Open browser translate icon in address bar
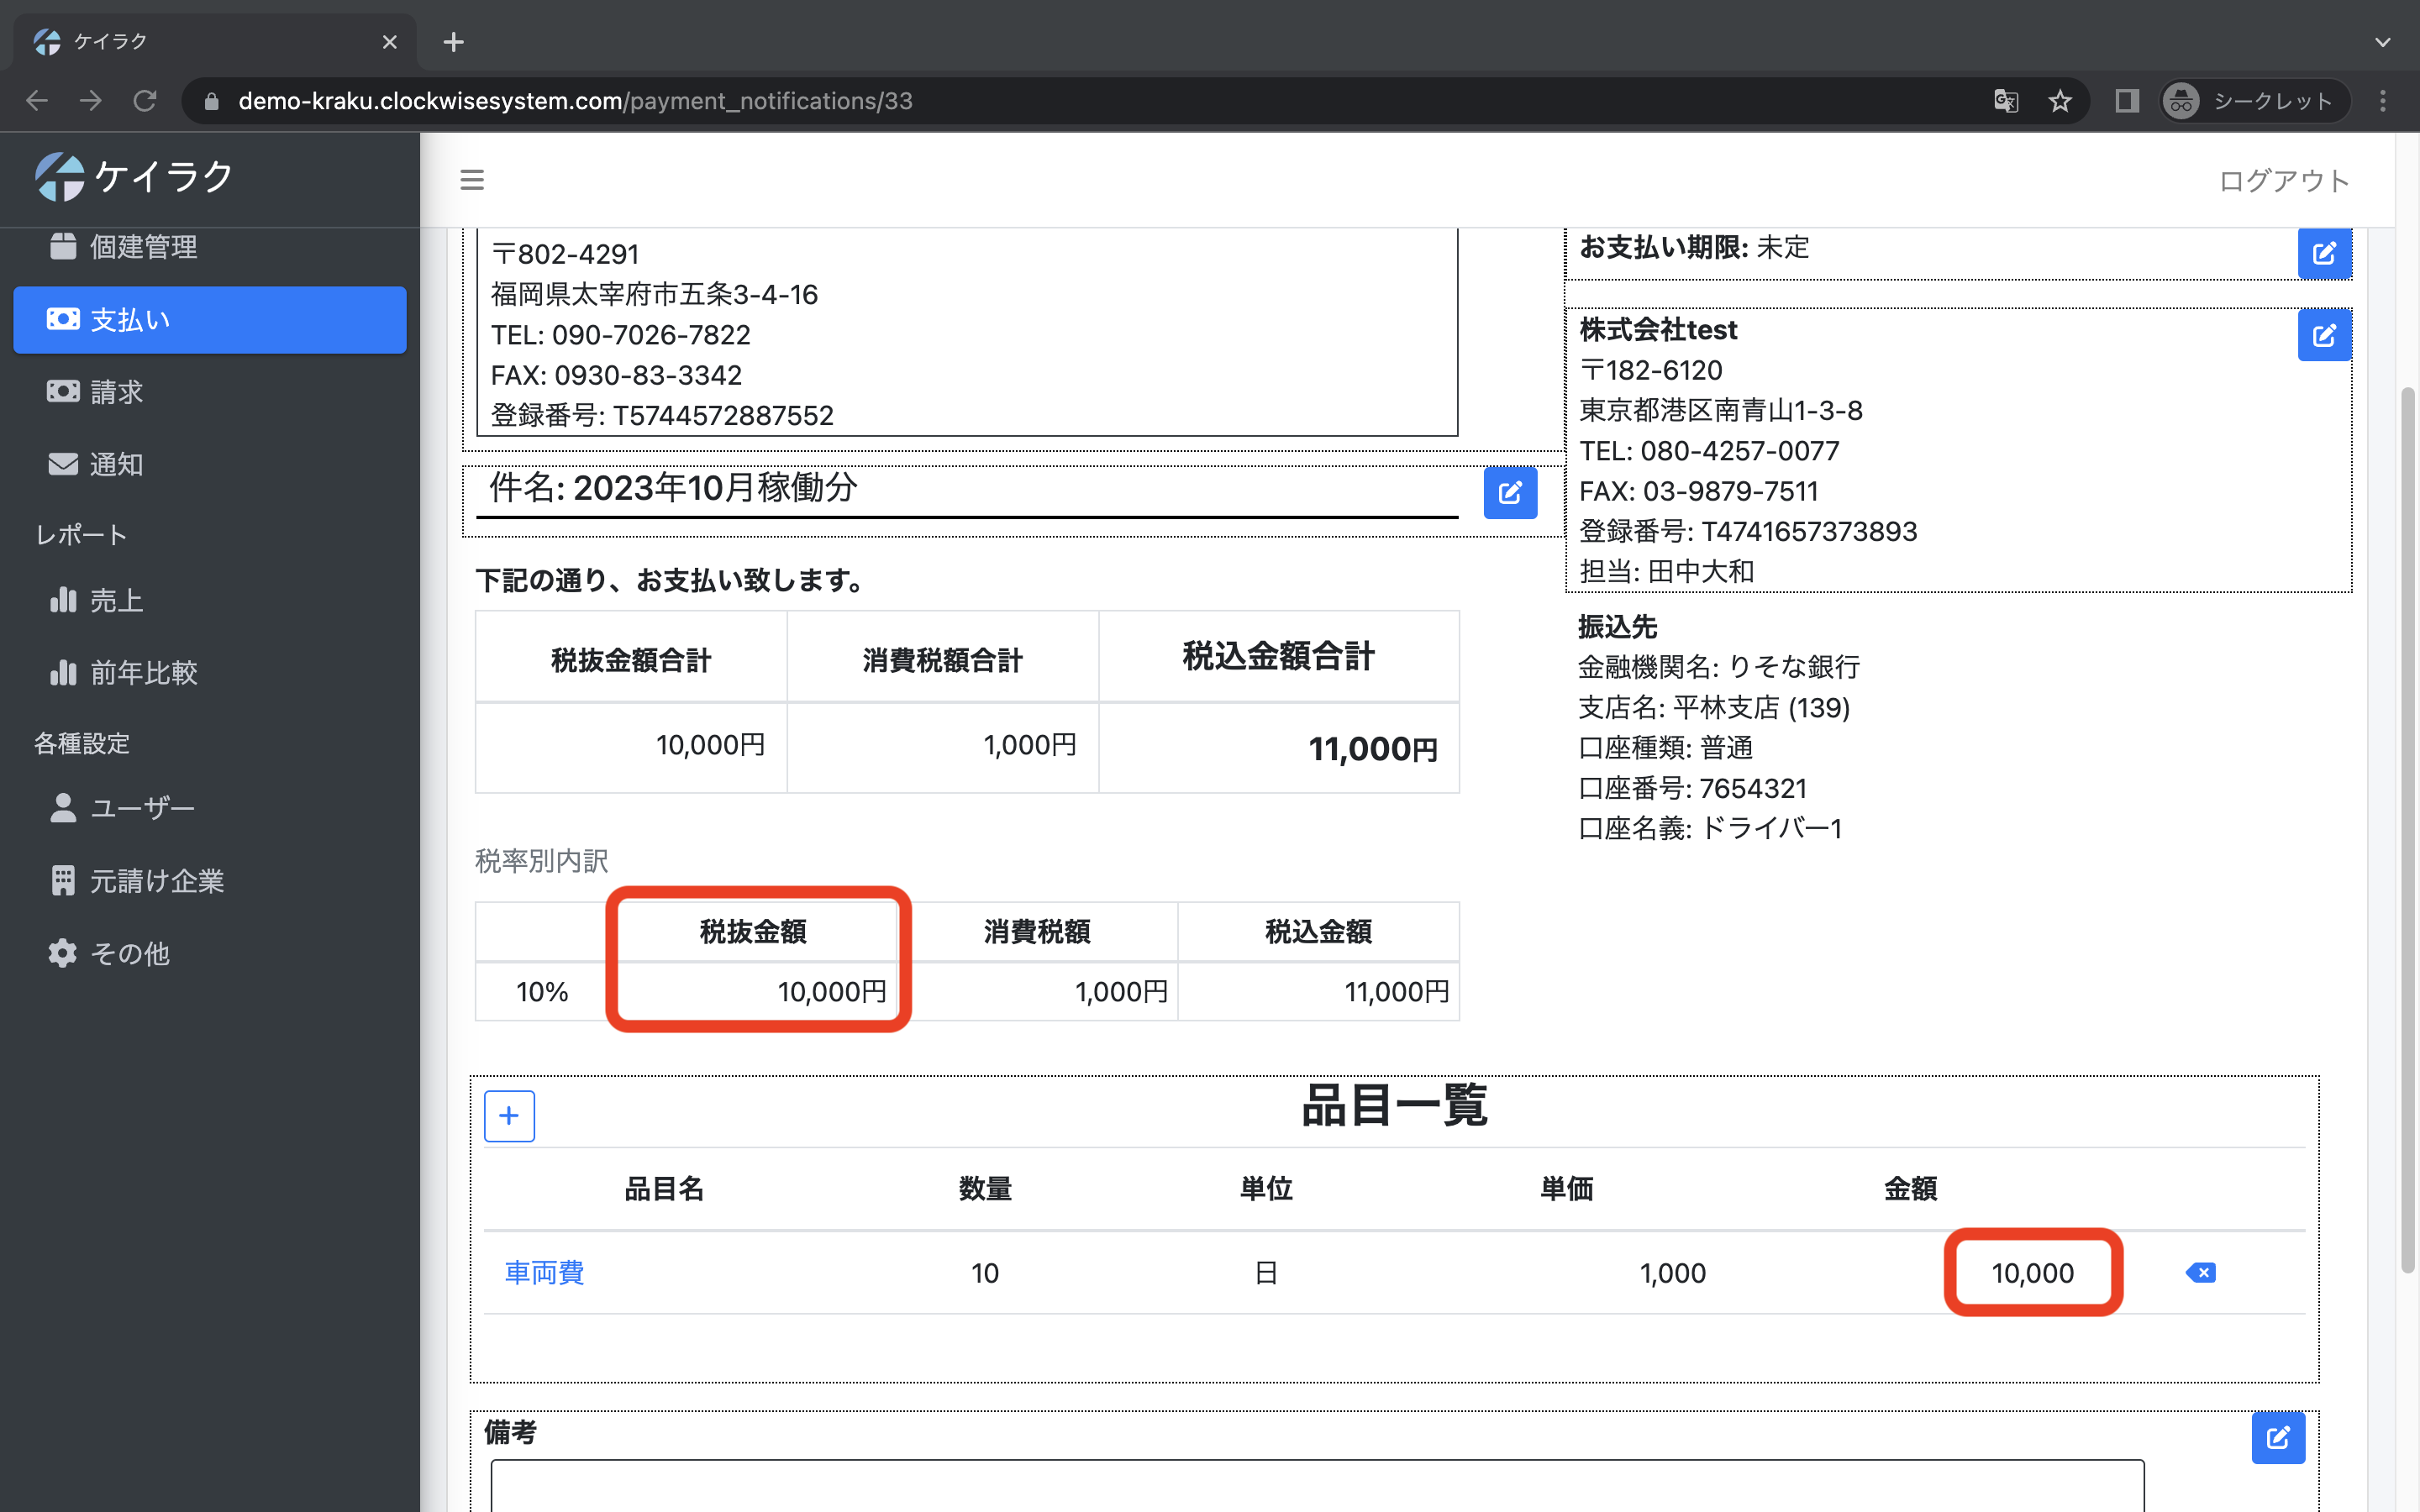Screen dimensions: 2420x1512 [x=2005, y=101]
